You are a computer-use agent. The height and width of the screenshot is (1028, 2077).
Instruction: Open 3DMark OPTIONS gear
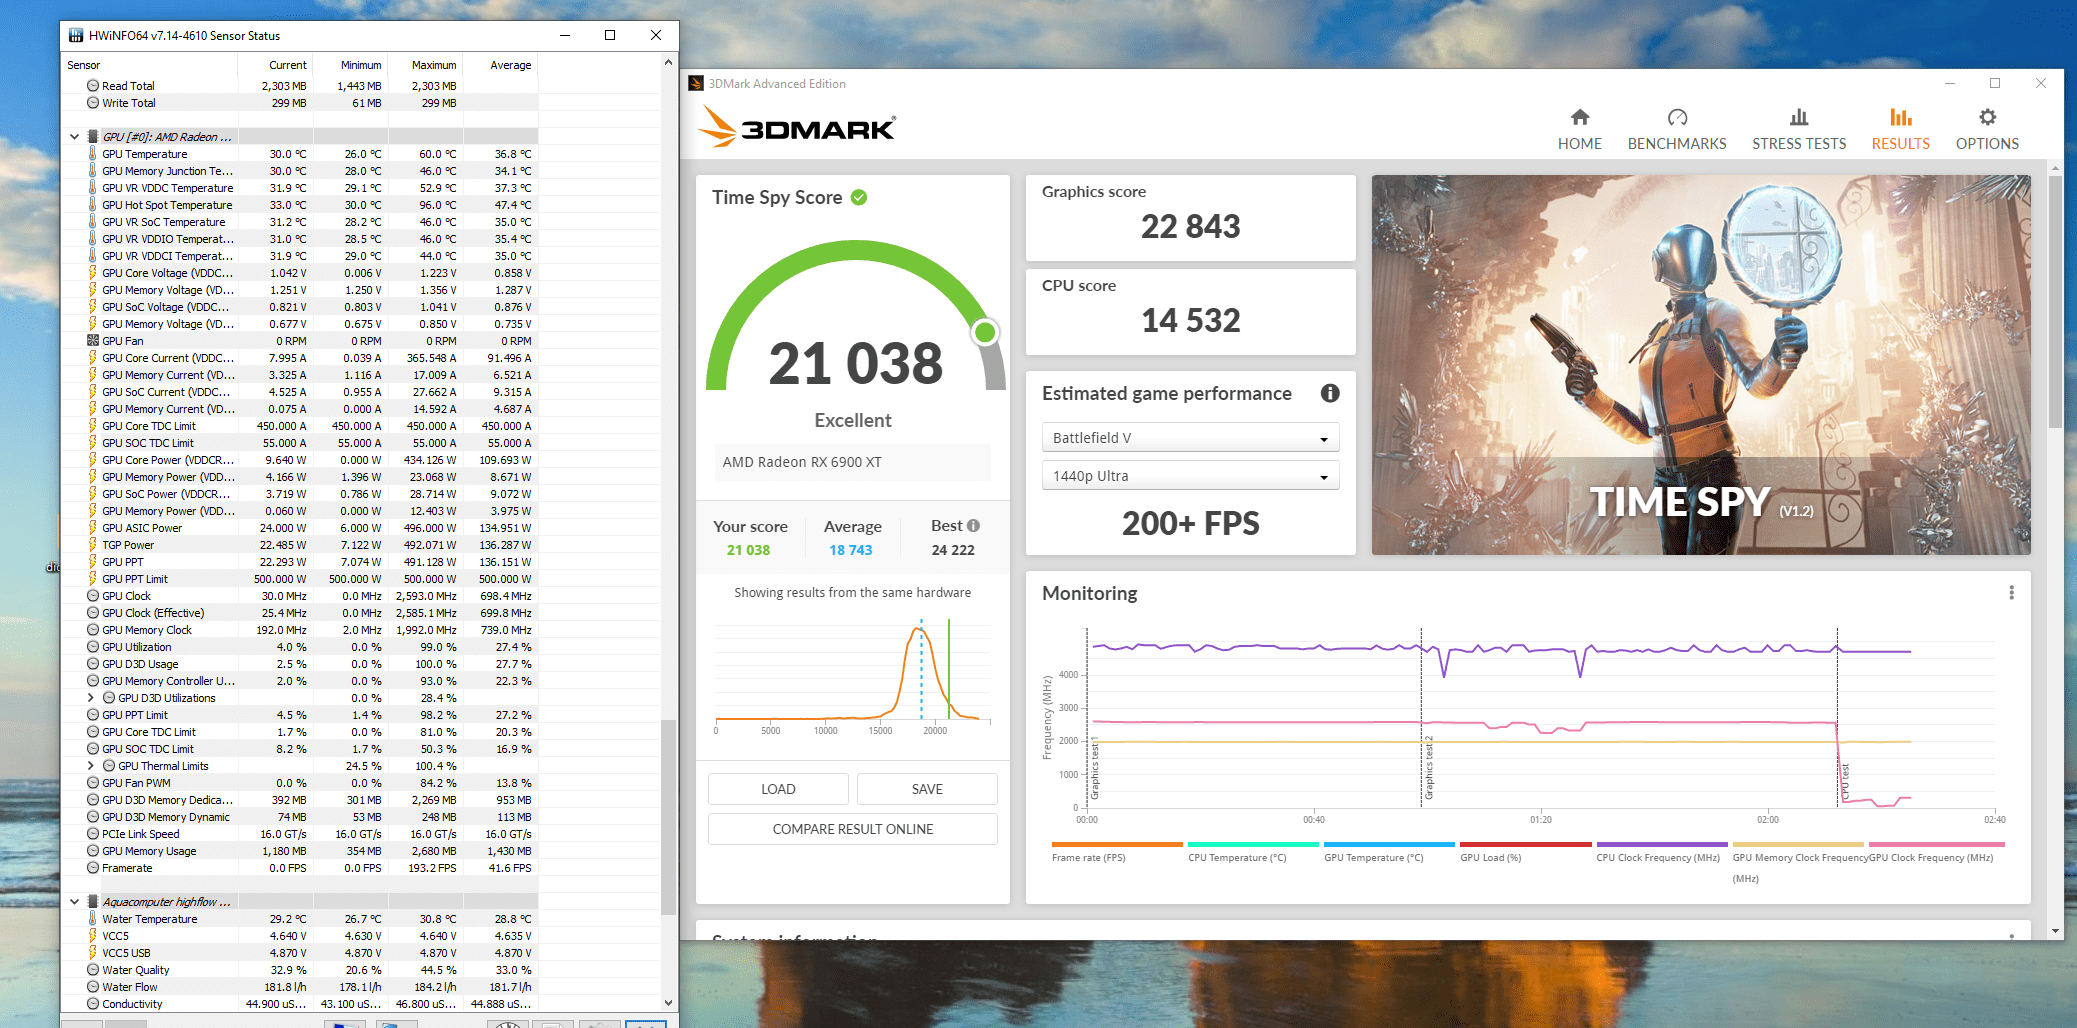click(1987, 130)
